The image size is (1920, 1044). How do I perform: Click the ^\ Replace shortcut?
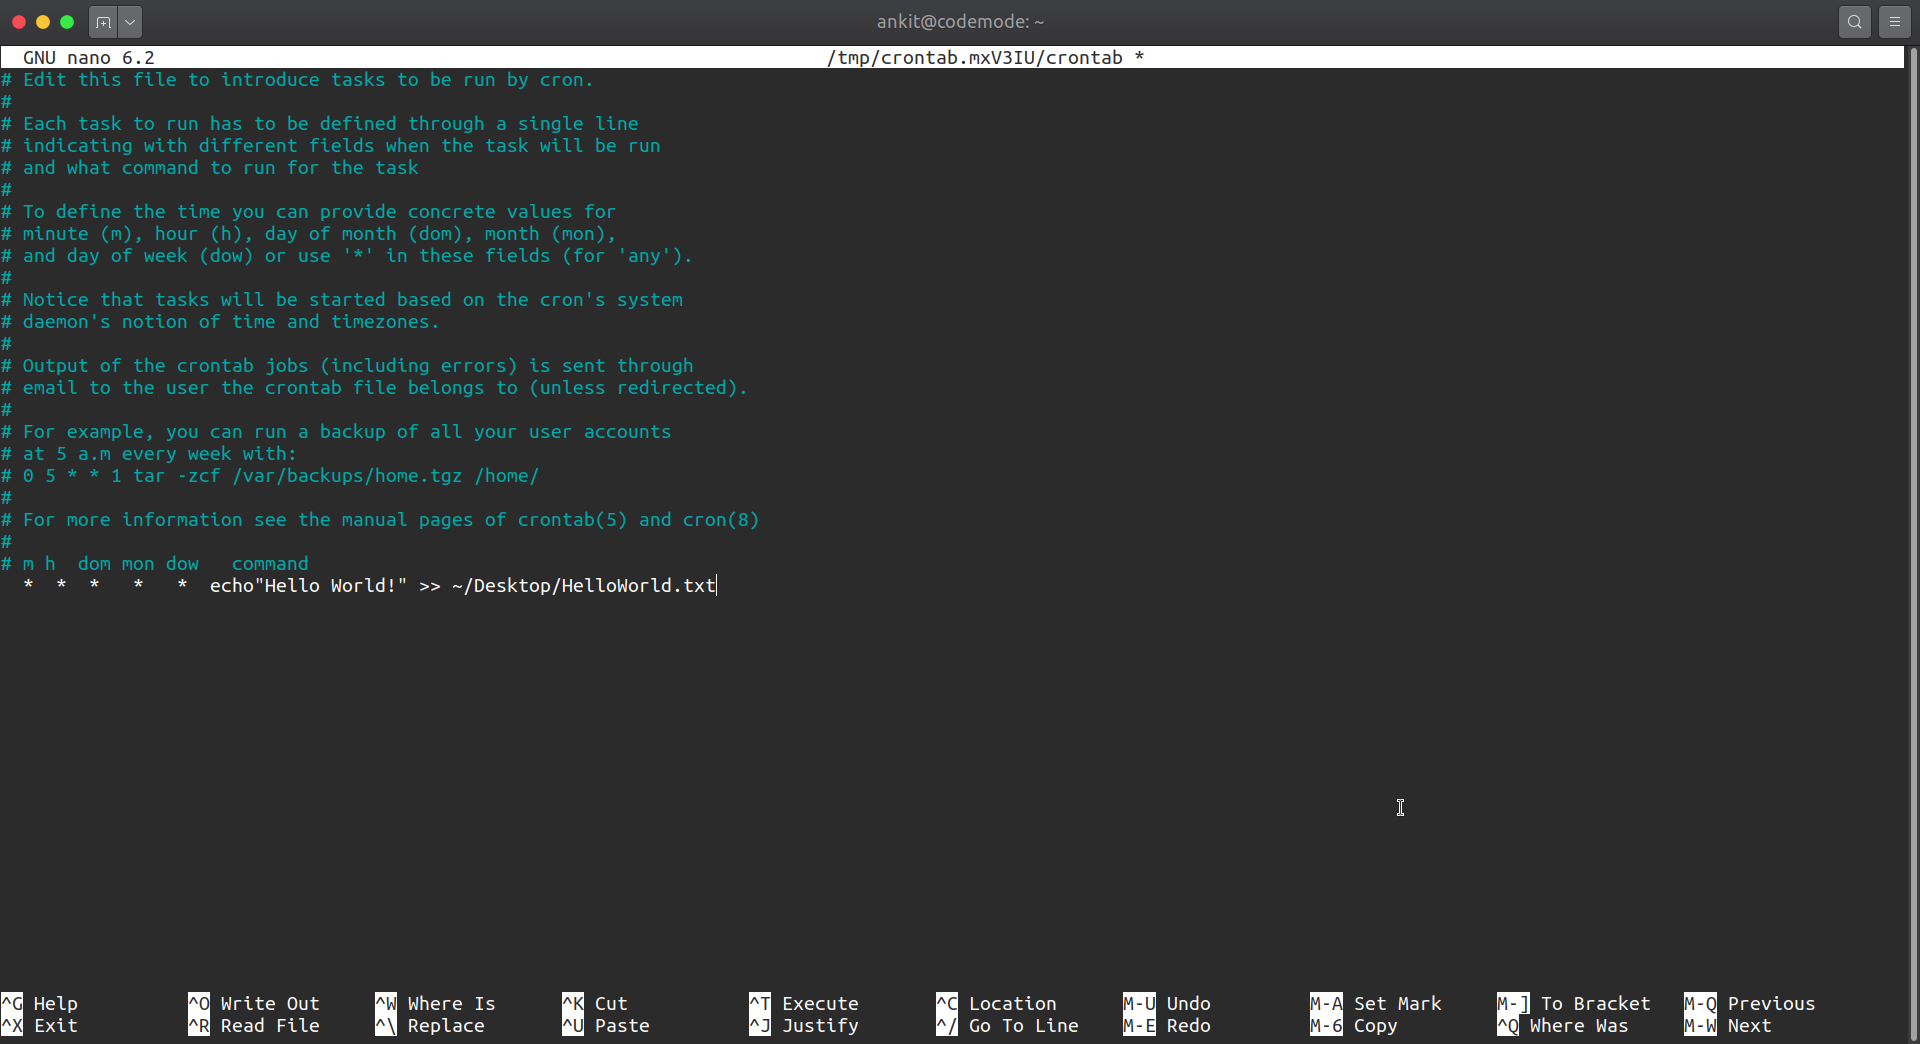(x=430, y=1025)
